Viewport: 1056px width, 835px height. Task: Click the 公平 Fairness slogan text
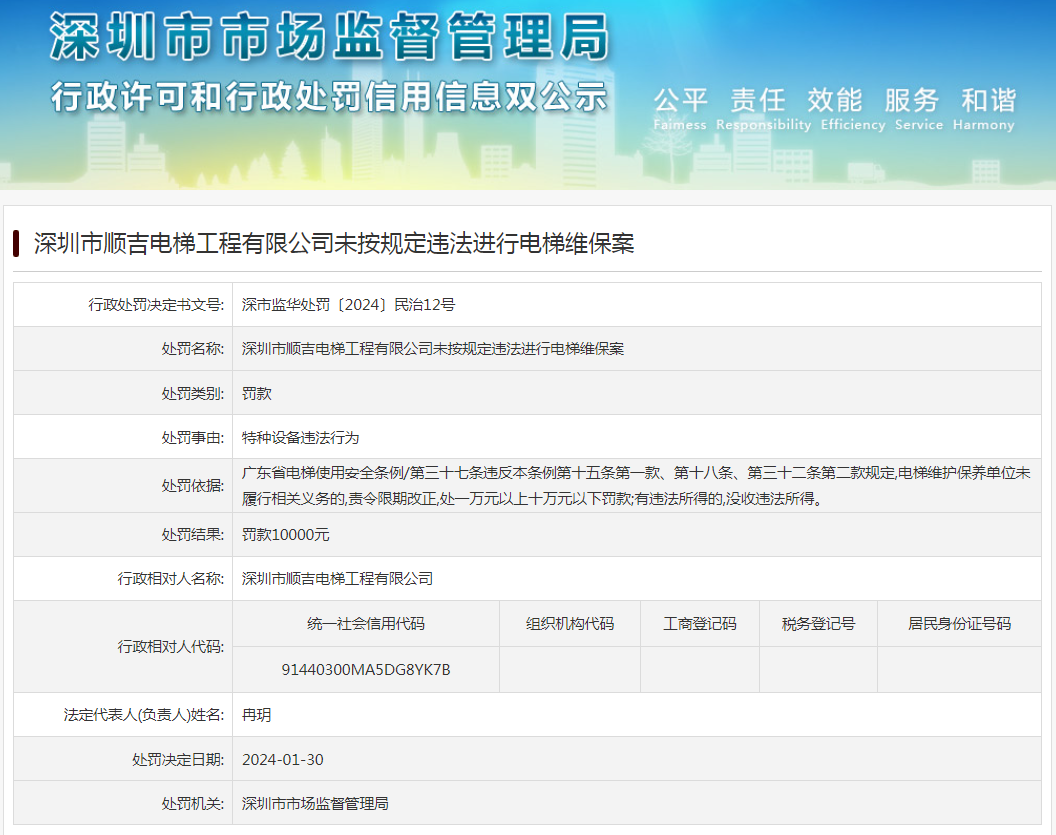680,109
